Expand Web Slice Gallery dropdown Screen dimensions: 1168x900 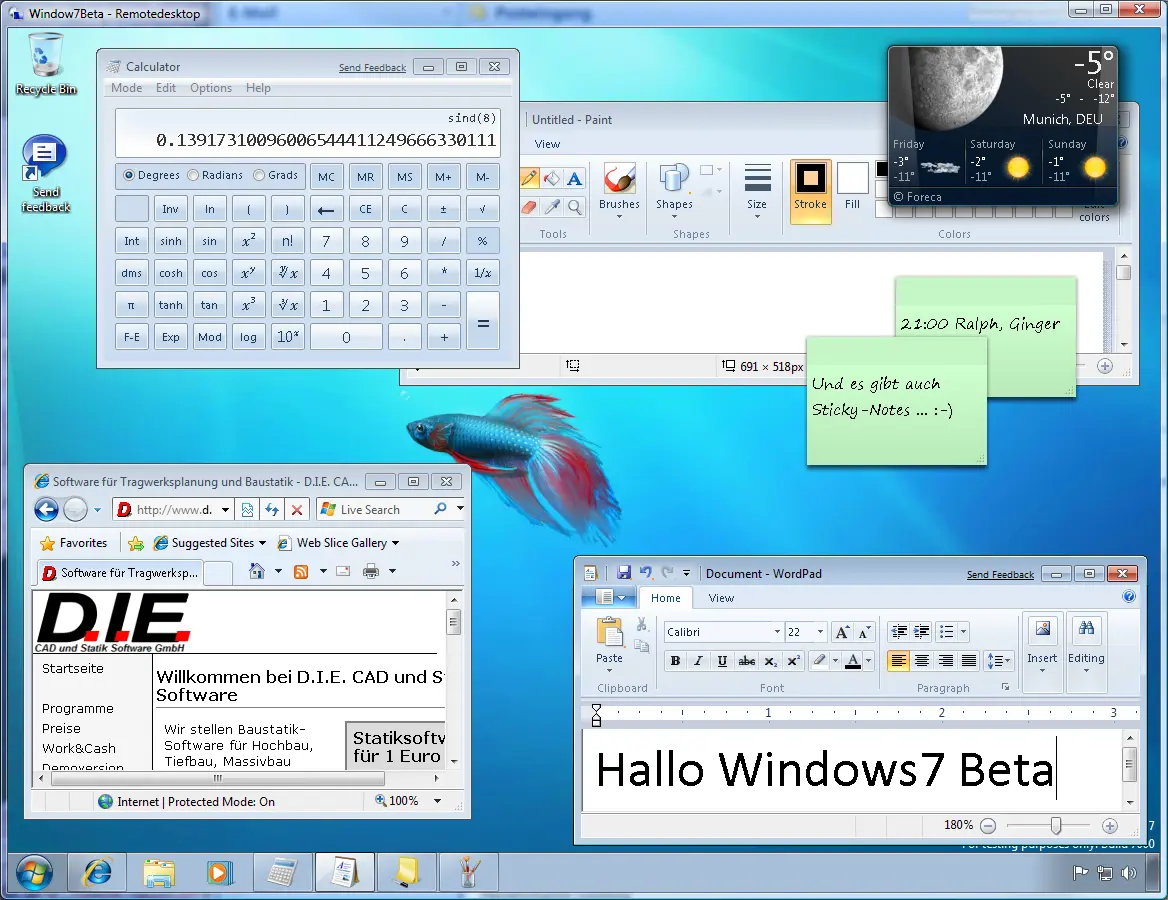pyautogui.click(x=396, y=543)
